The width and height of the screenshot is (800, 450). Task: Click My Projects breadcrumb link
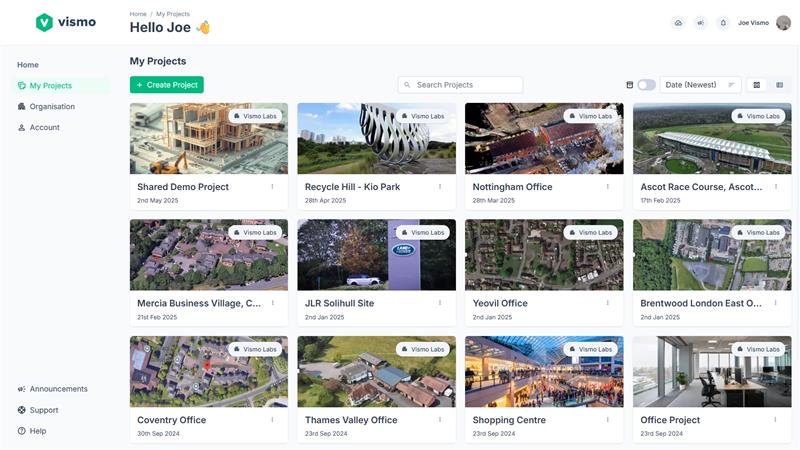point(173,14)
